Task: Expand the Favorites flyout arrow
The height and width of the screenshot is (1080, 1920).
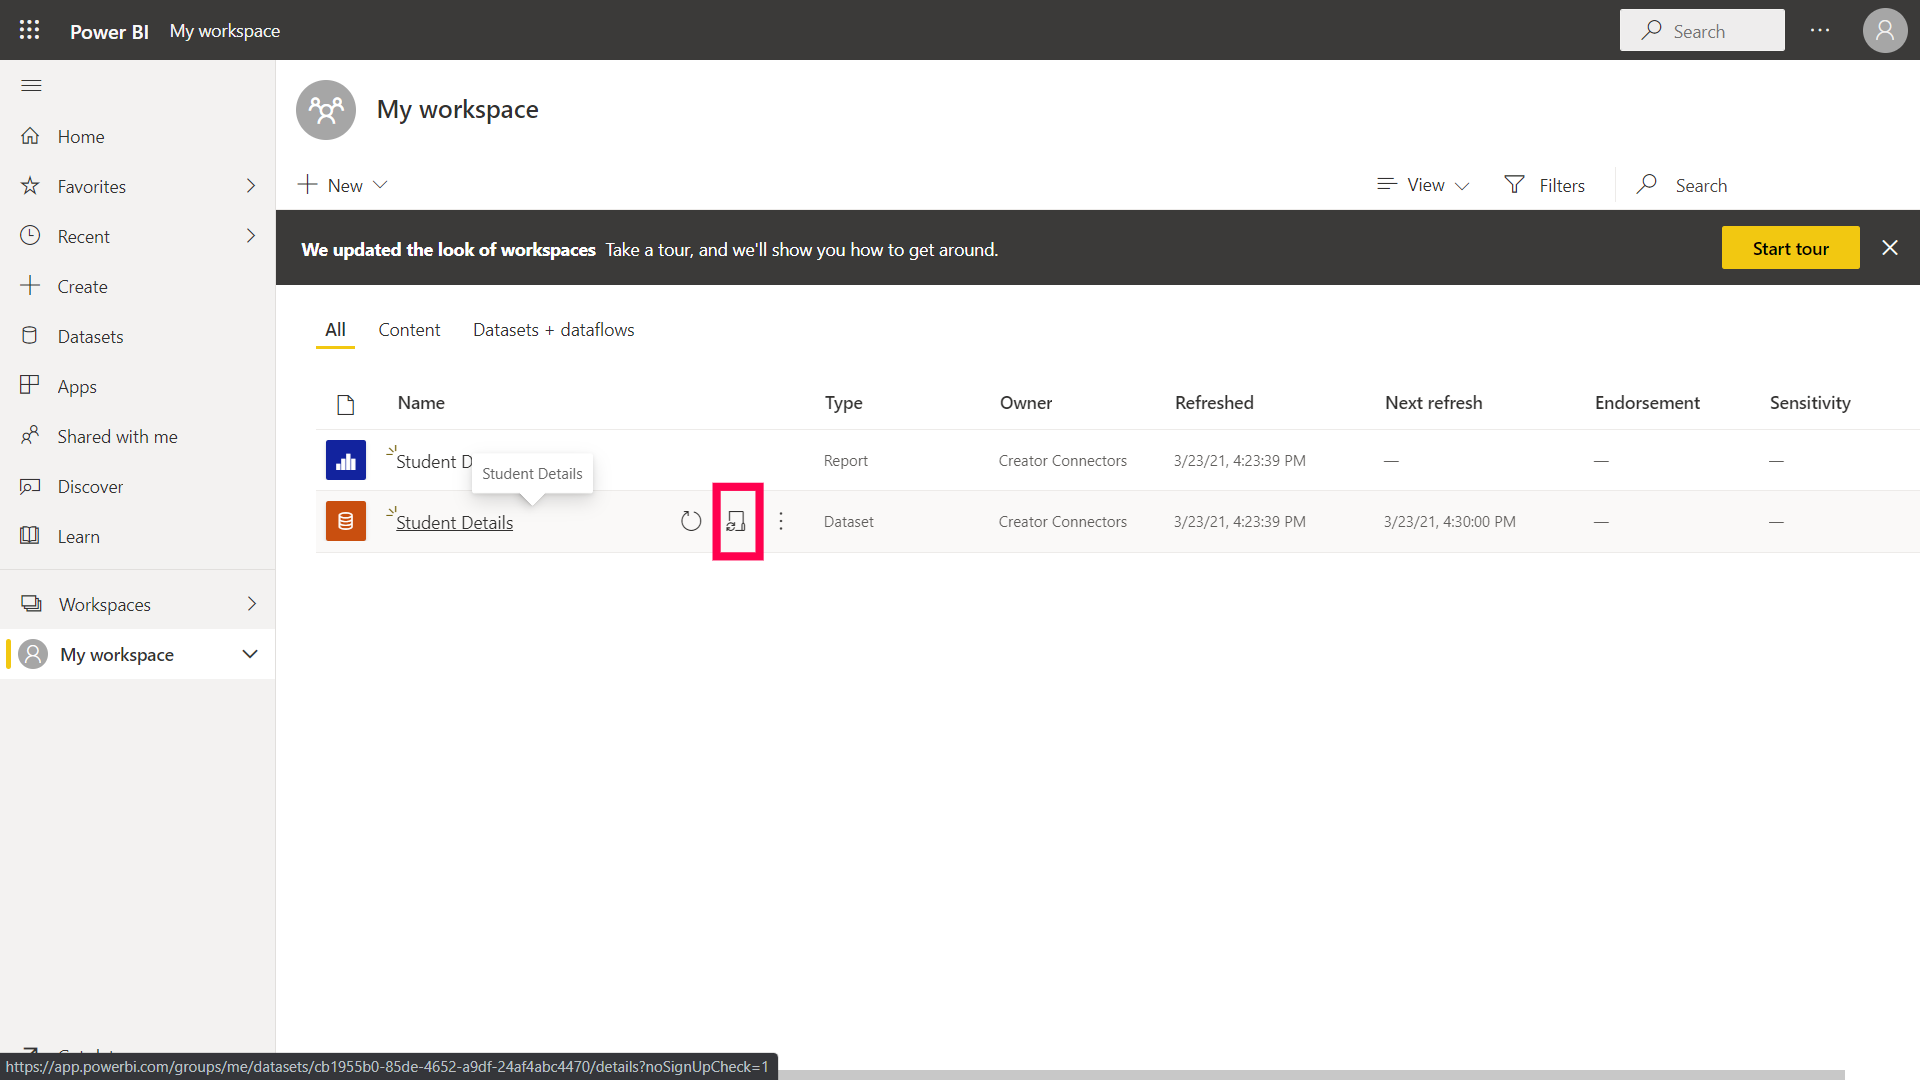Action: [251, 186]
